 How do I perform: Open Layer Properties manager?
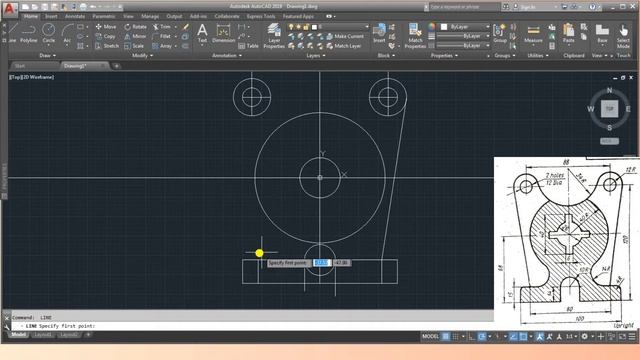274,36
